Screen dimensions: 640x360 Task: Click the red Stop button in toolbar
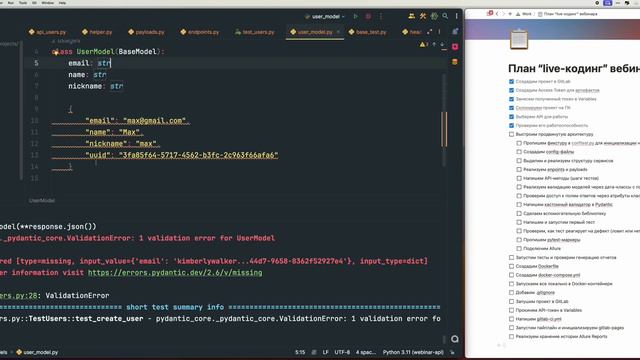[x=368, y=16]
